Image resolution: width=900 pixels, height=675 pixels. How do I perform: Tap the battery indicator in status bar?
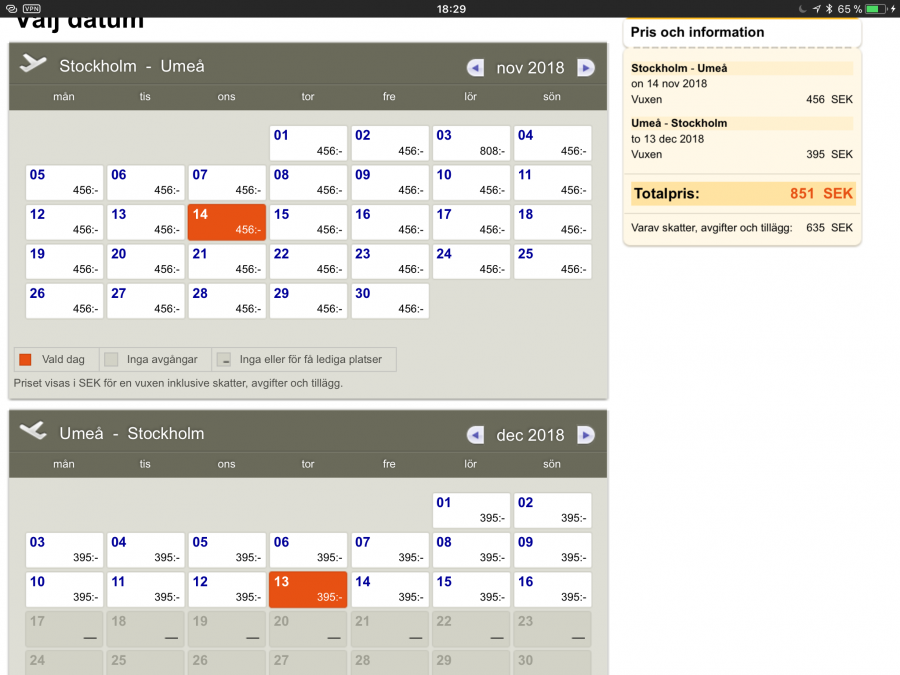[876, 8]
